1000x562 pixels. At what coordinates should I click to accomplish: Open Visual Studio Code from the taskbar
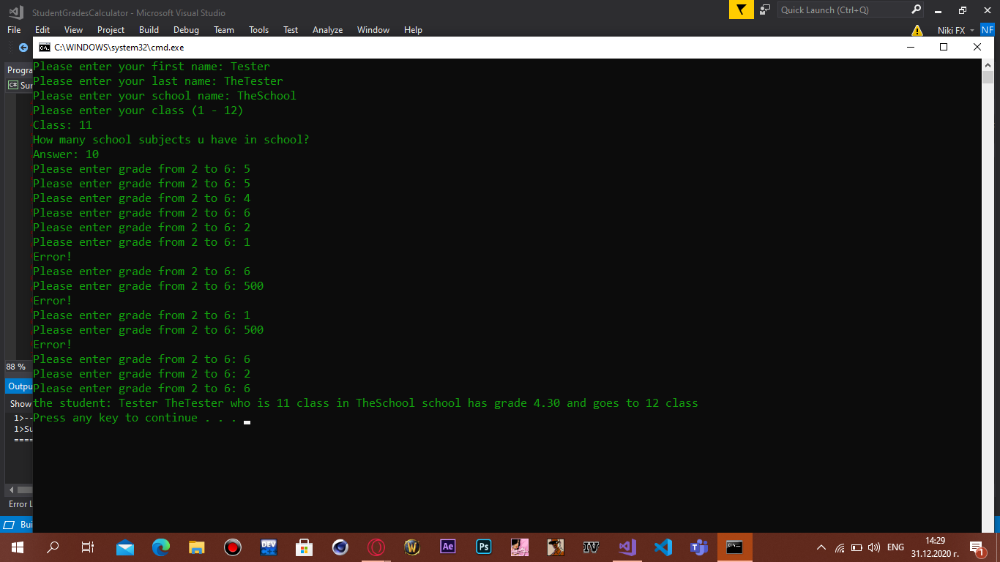pos(663,547)
